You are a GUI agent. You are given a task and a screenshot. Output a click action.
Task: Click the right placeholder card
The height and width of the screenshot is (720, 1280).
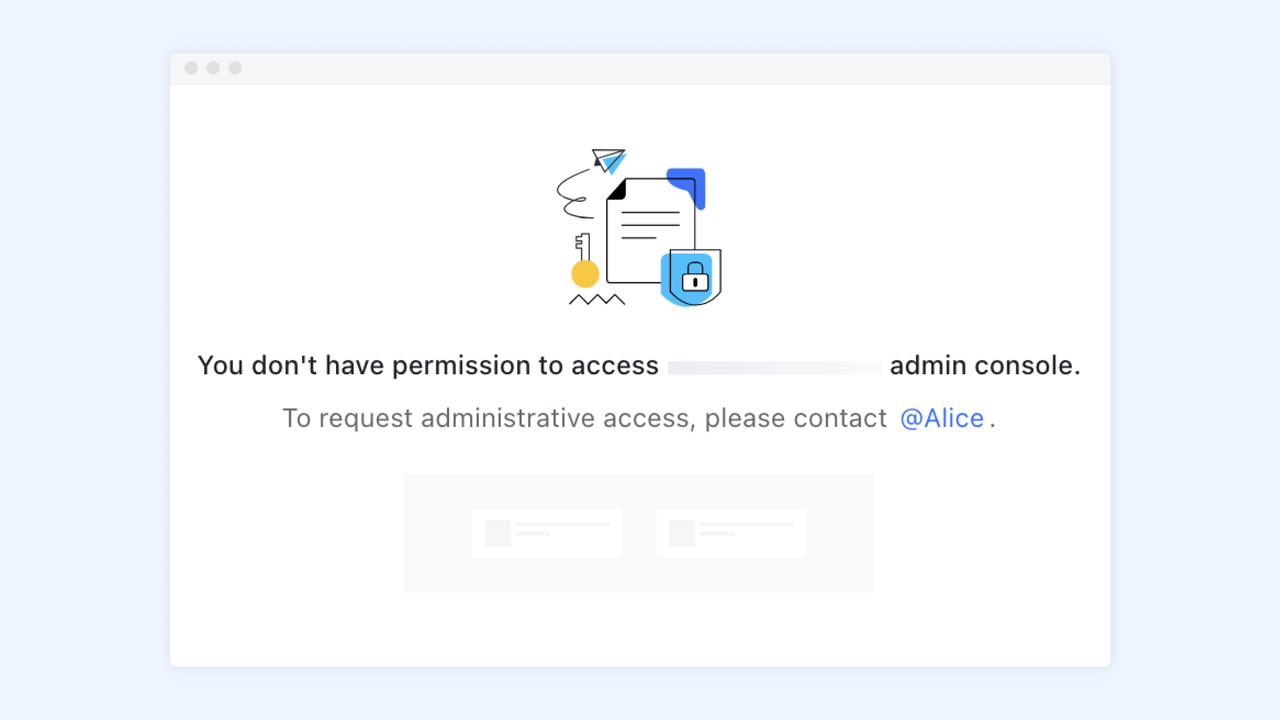(x=731, y=533)
